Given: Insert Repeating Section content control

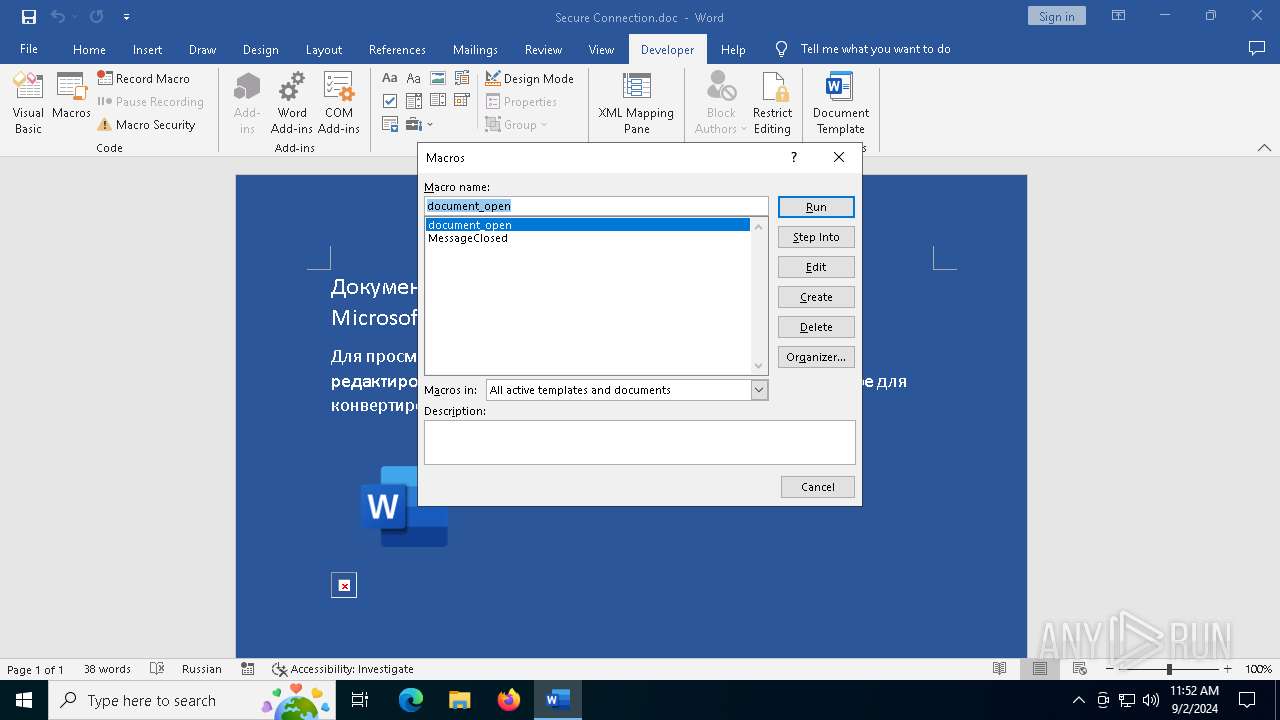Looking at the screenshot, I should [390, 125].
